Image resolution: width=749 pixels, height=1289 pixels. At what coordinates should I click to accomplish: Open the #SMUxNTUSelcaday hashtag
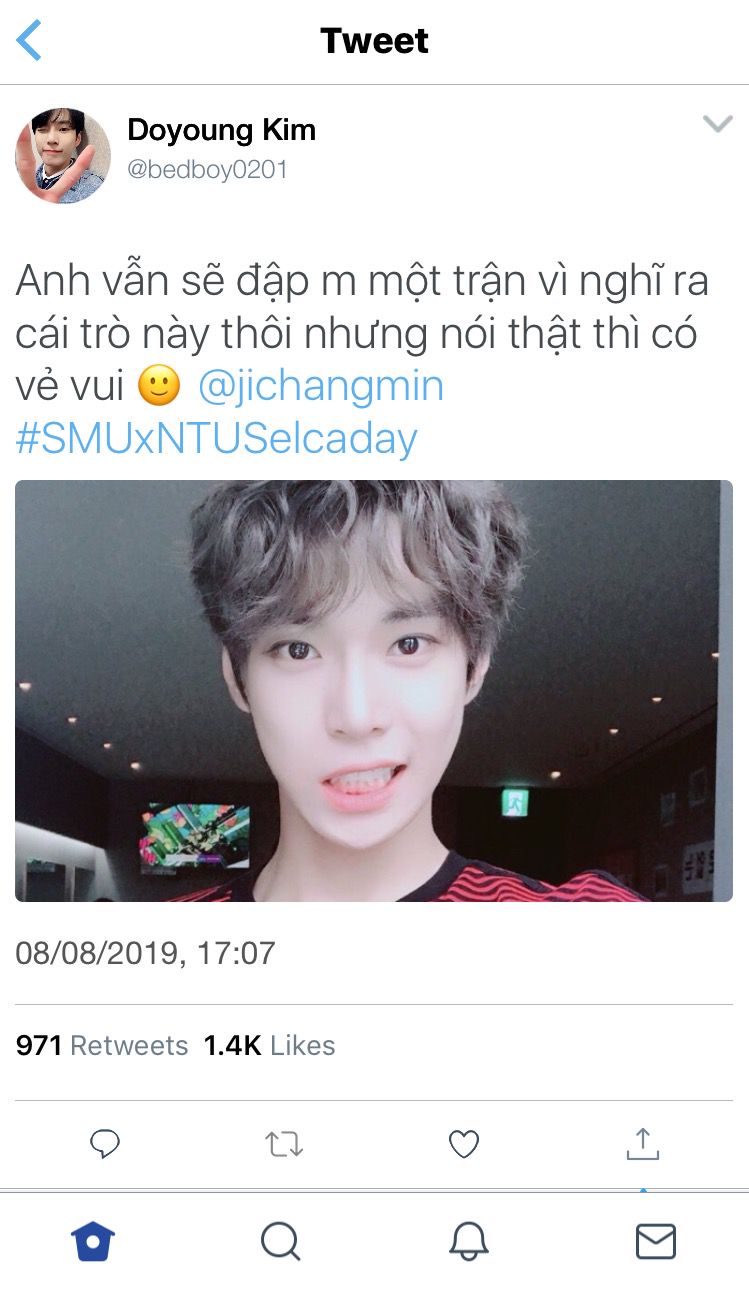tap(216, 438)
